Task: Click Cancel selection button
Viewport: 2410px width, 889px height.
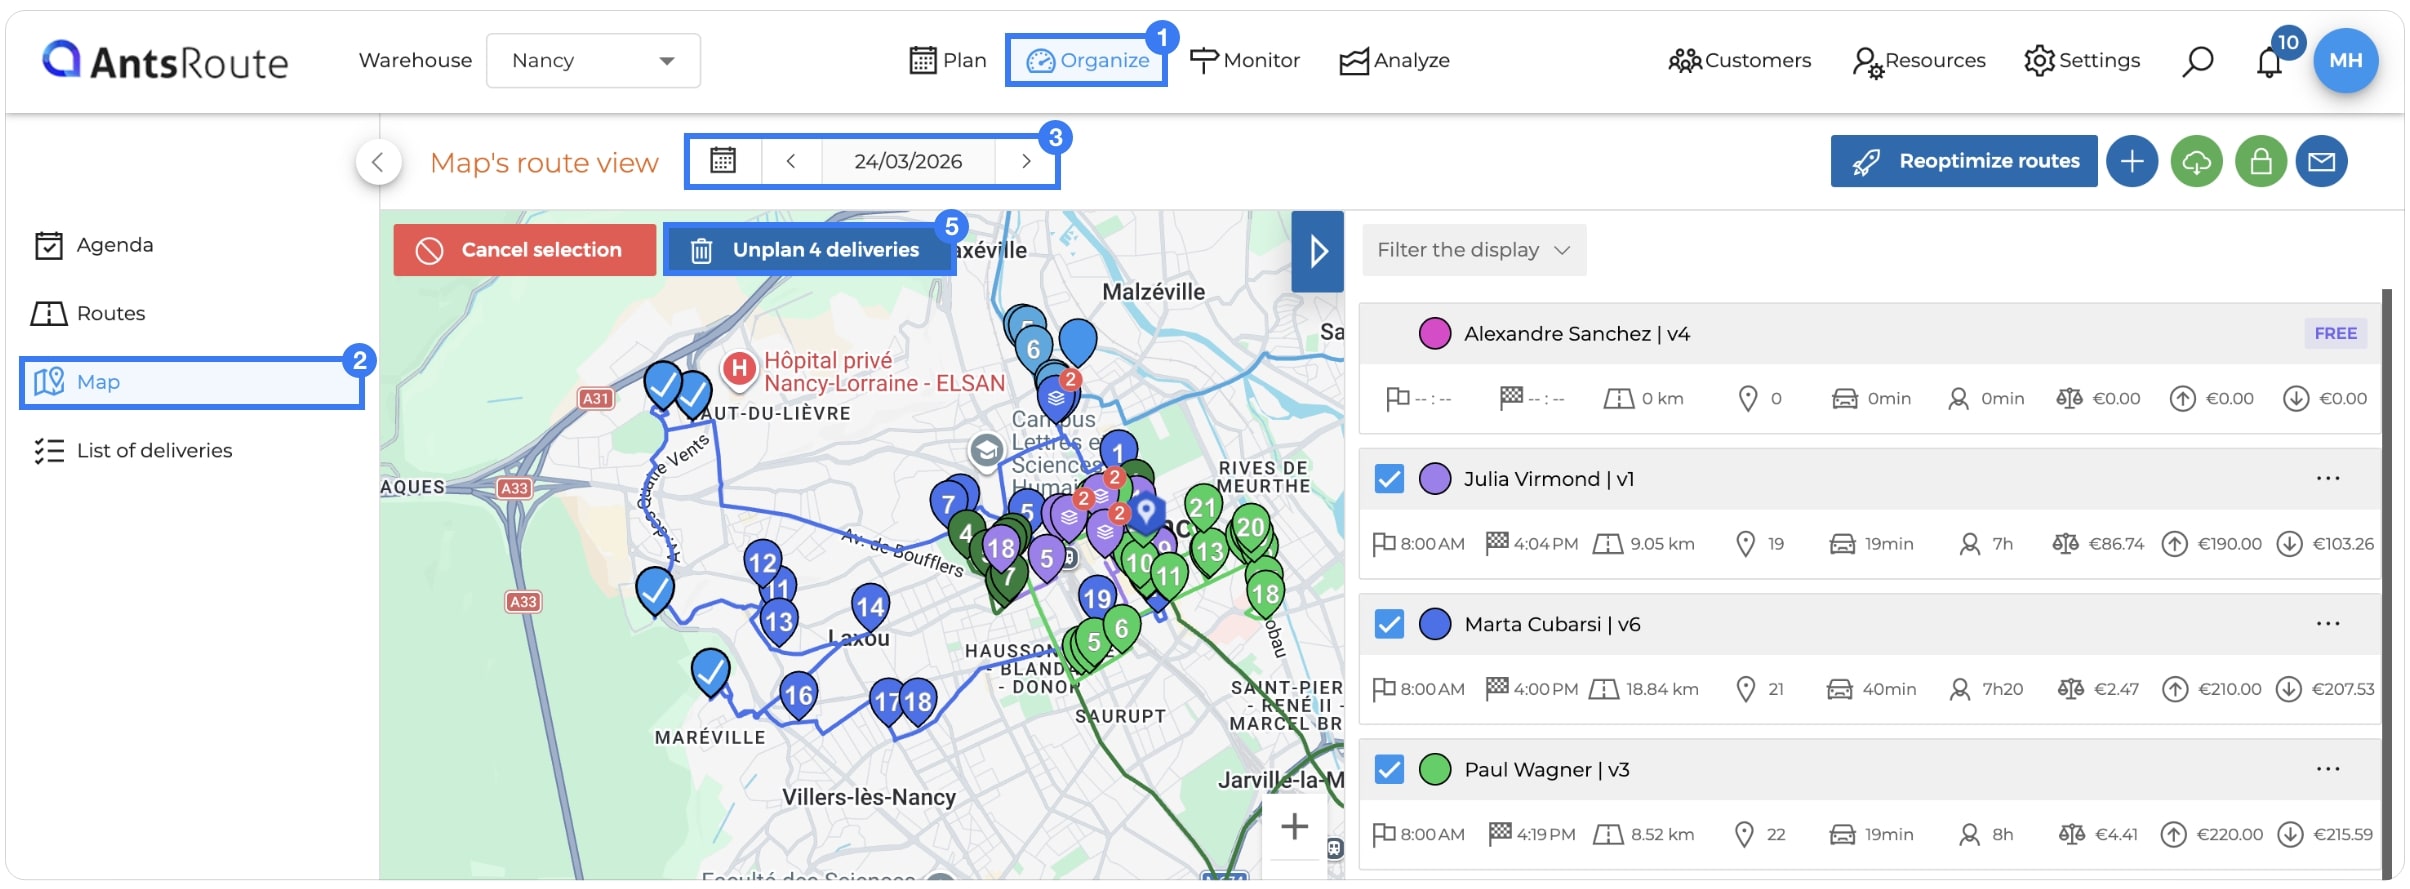Action: tap(525, 250)
